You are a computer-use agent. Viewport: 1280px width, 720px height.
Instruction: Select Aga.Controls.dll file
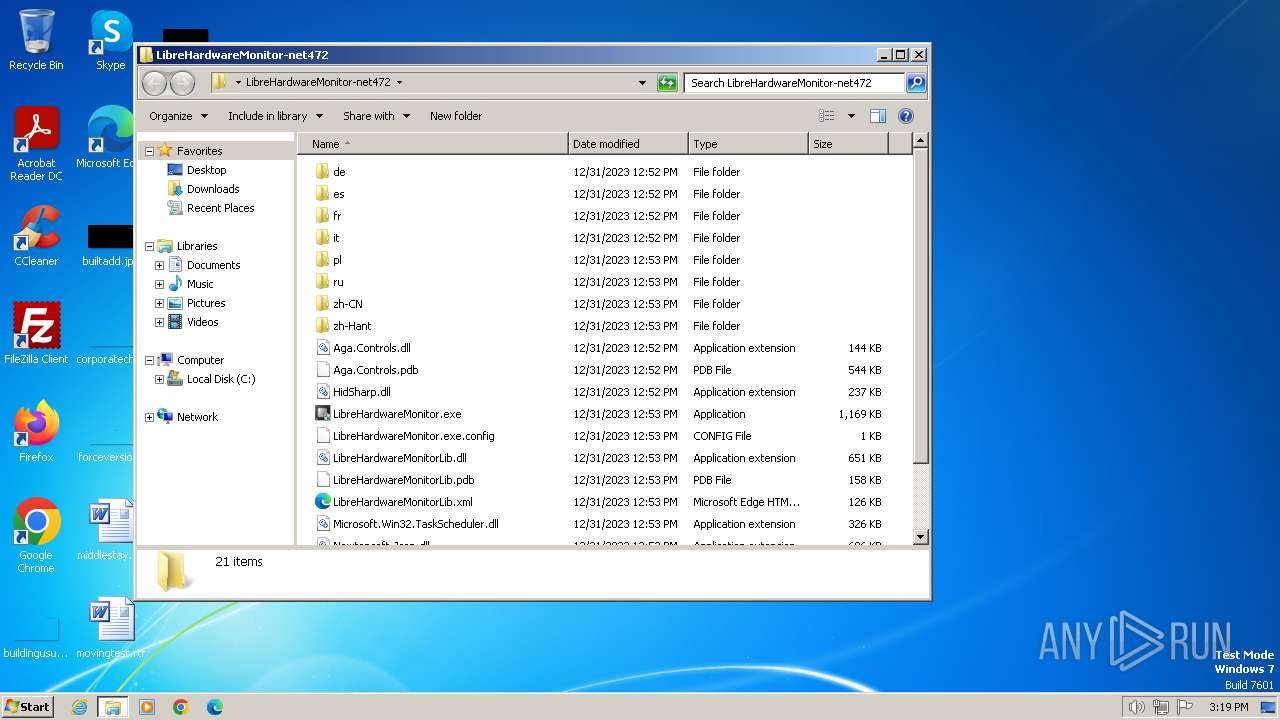point(371,348)
